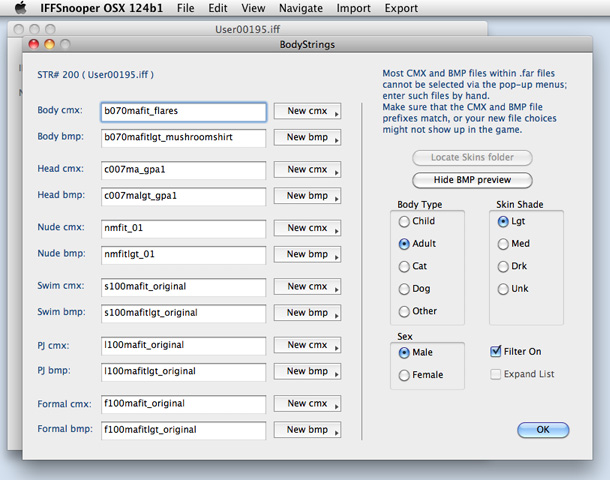Click the Nude bmp text field
The width and height of the screenshot is (610, 480).
pos(183,254)
